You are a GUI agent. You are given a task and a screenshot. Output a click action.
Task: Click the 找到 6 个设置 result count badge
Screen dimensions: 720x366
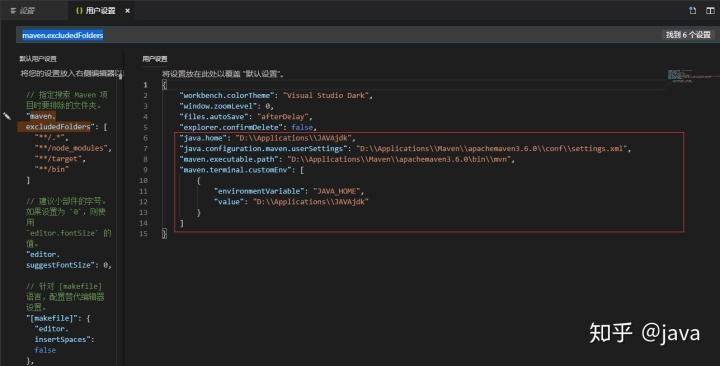688,34
